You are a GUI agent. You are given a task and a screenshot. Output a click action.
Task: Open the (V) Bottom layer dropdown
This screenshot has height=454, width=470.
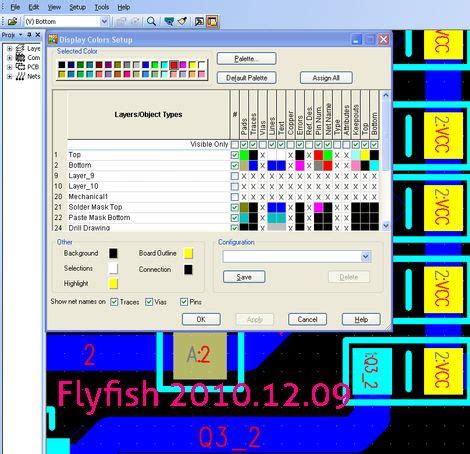(104, 21)
